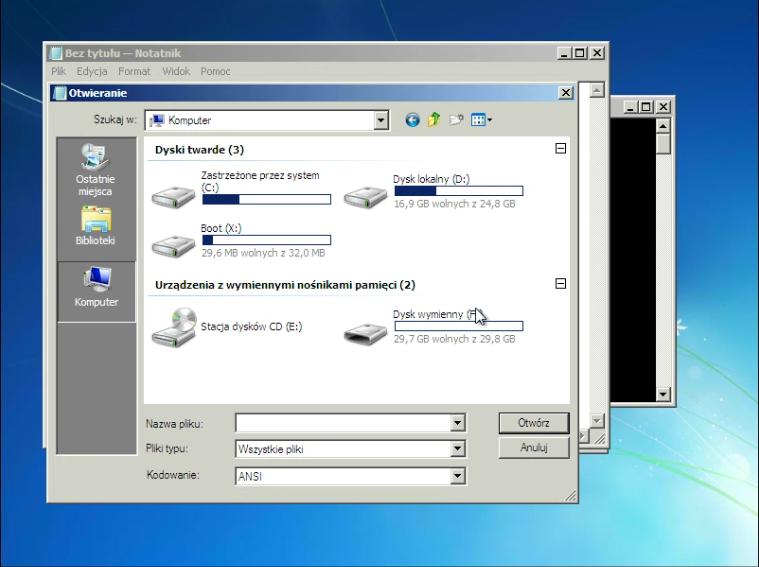Image resolution: width=759 pixels, height=567 pixels.
Task: Click the Urządzenia z wymiennymi nośnikami pamięci header
Action: [285, 285]
